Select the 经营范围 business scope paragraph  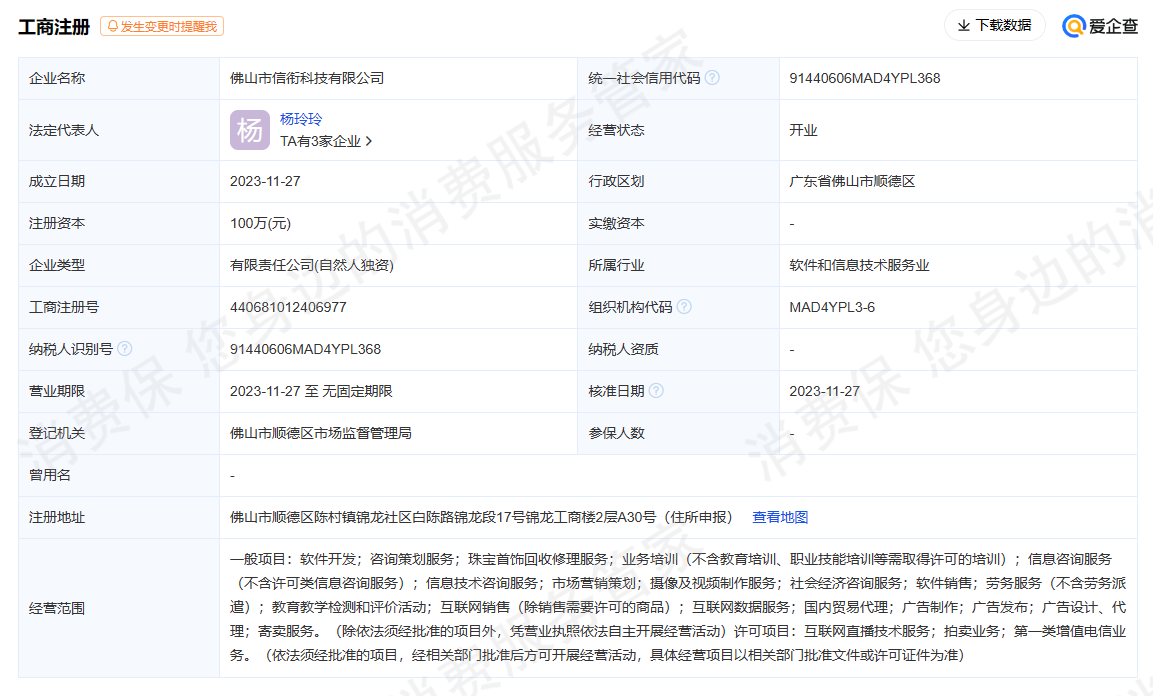678,607
